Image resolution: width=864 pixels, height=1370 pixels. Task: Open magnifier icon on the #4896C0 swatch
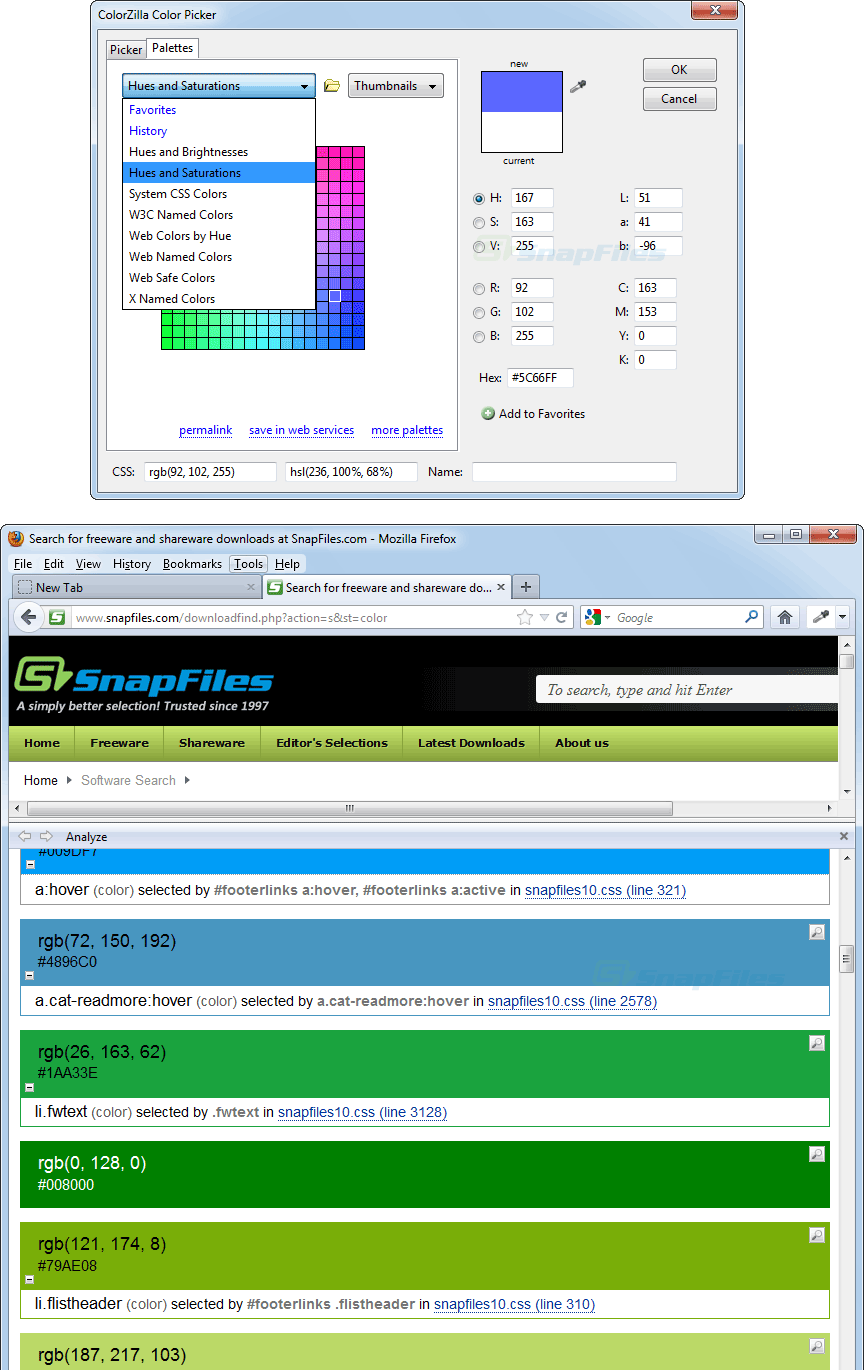tap(817, 932)
